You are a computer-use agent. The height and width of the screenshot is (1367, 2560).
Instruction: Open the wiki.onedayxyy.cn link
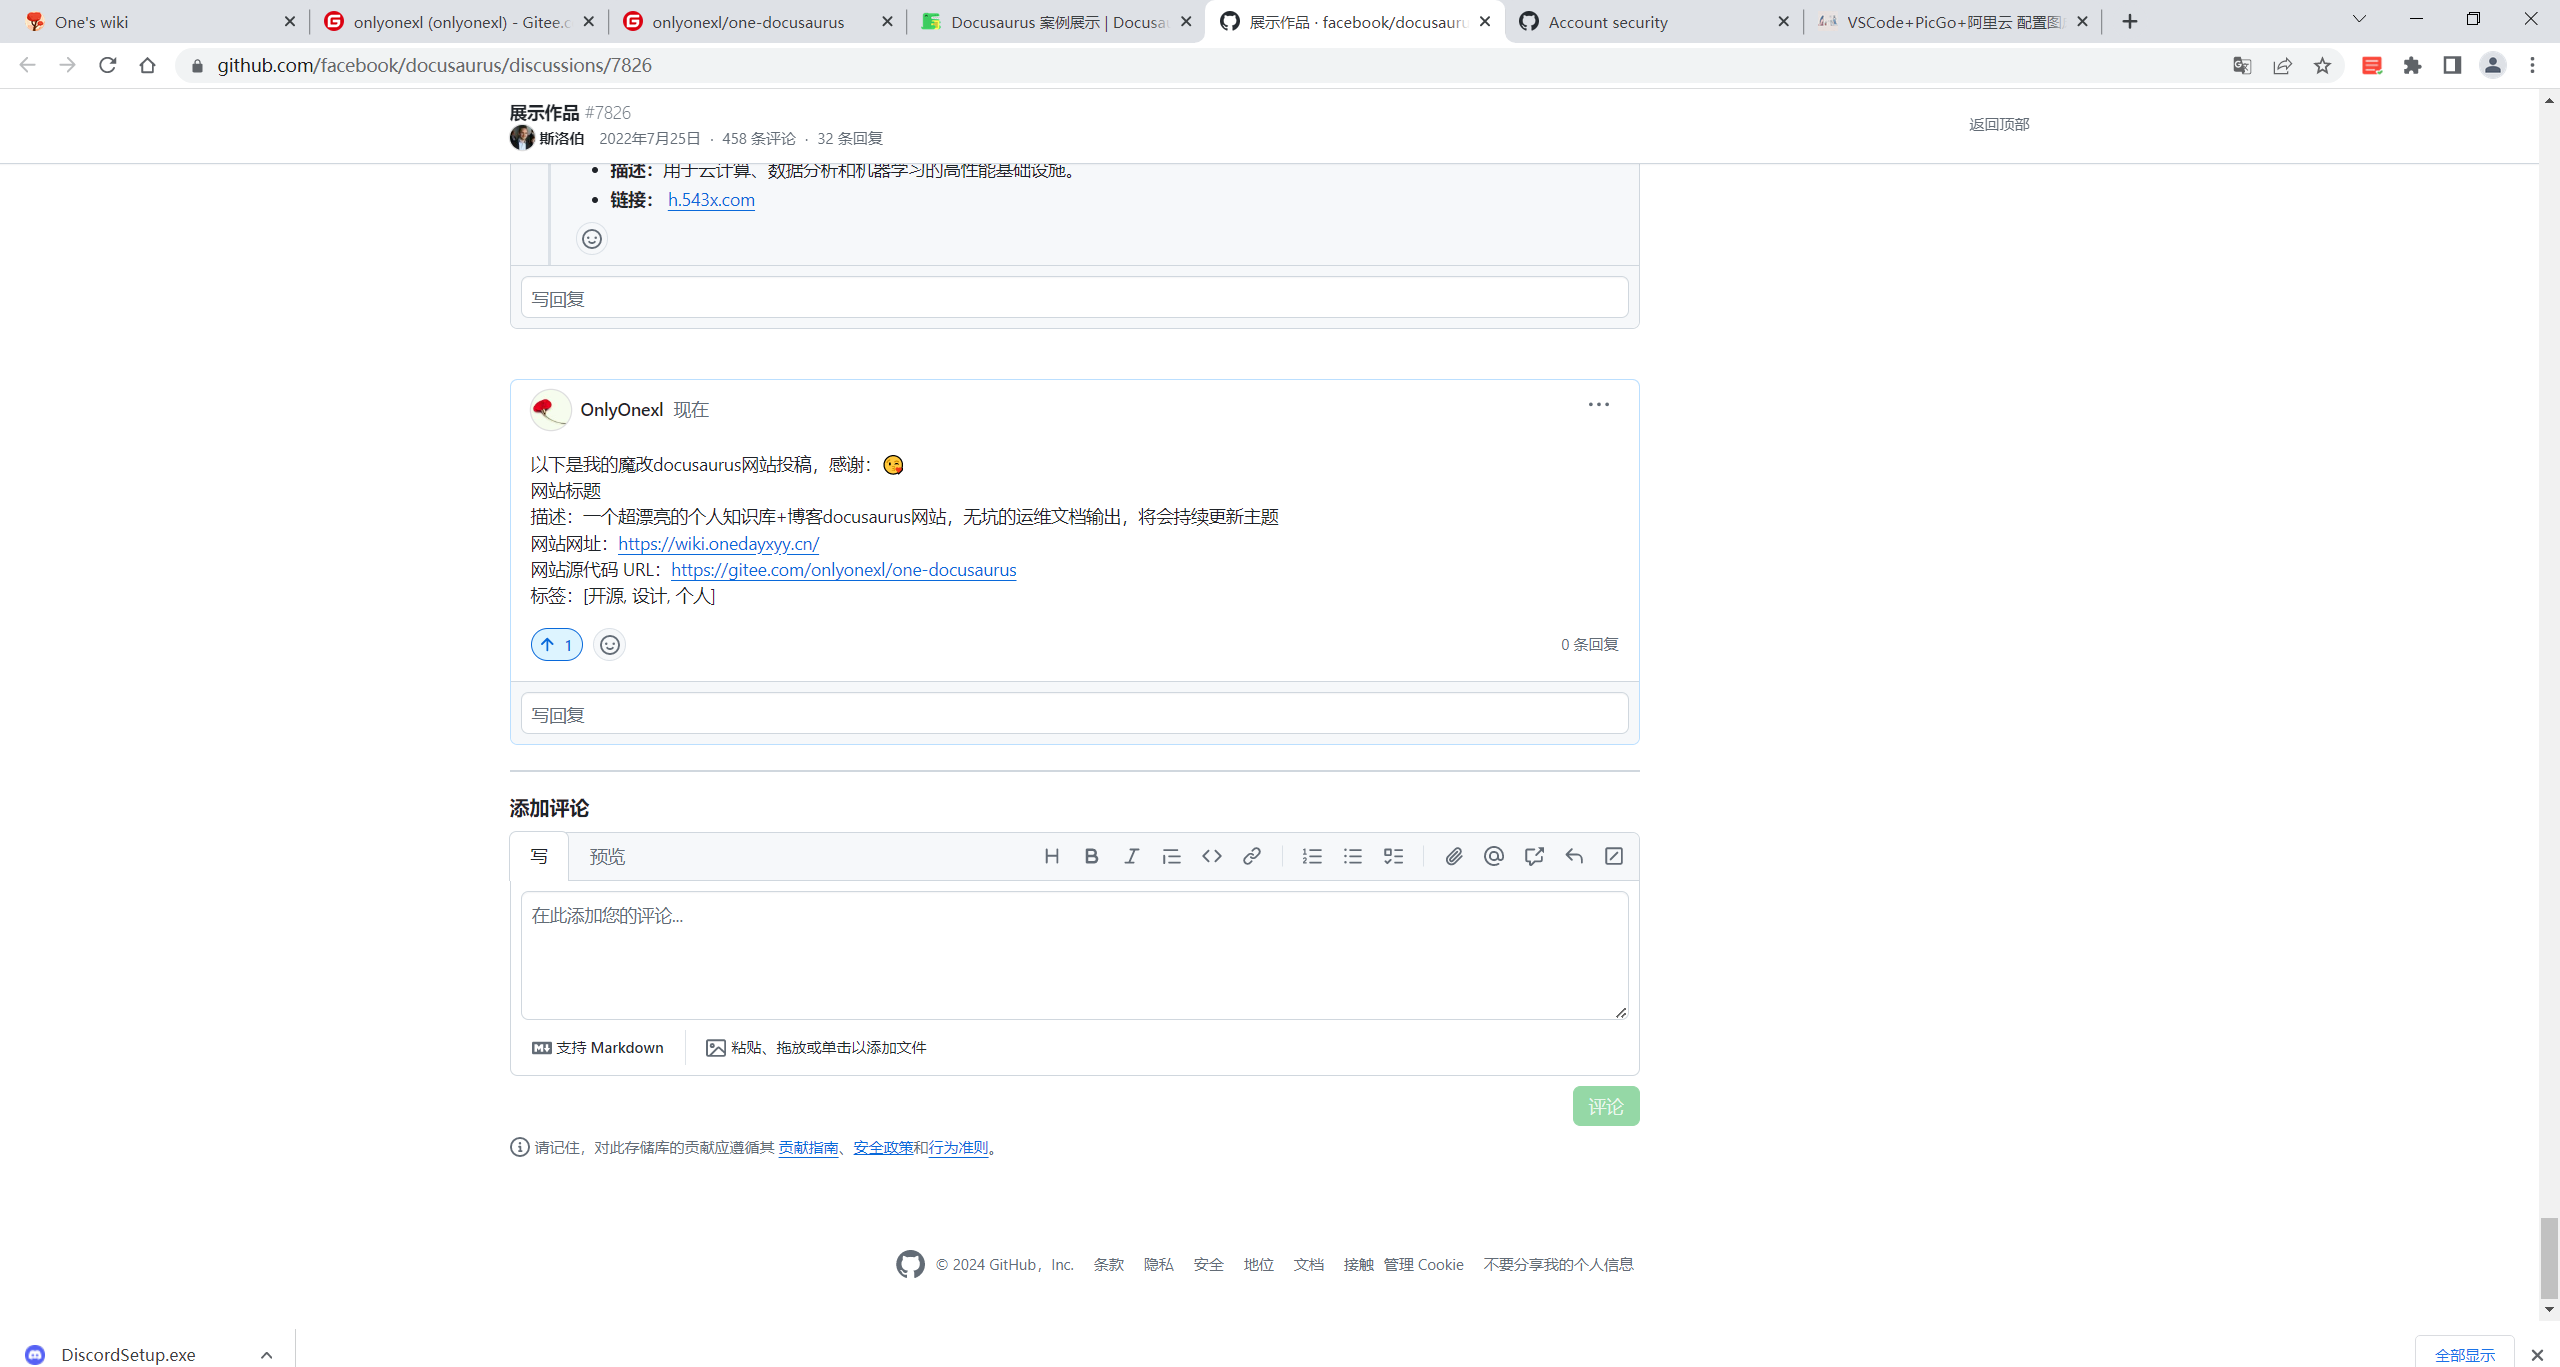click(718, 544)
